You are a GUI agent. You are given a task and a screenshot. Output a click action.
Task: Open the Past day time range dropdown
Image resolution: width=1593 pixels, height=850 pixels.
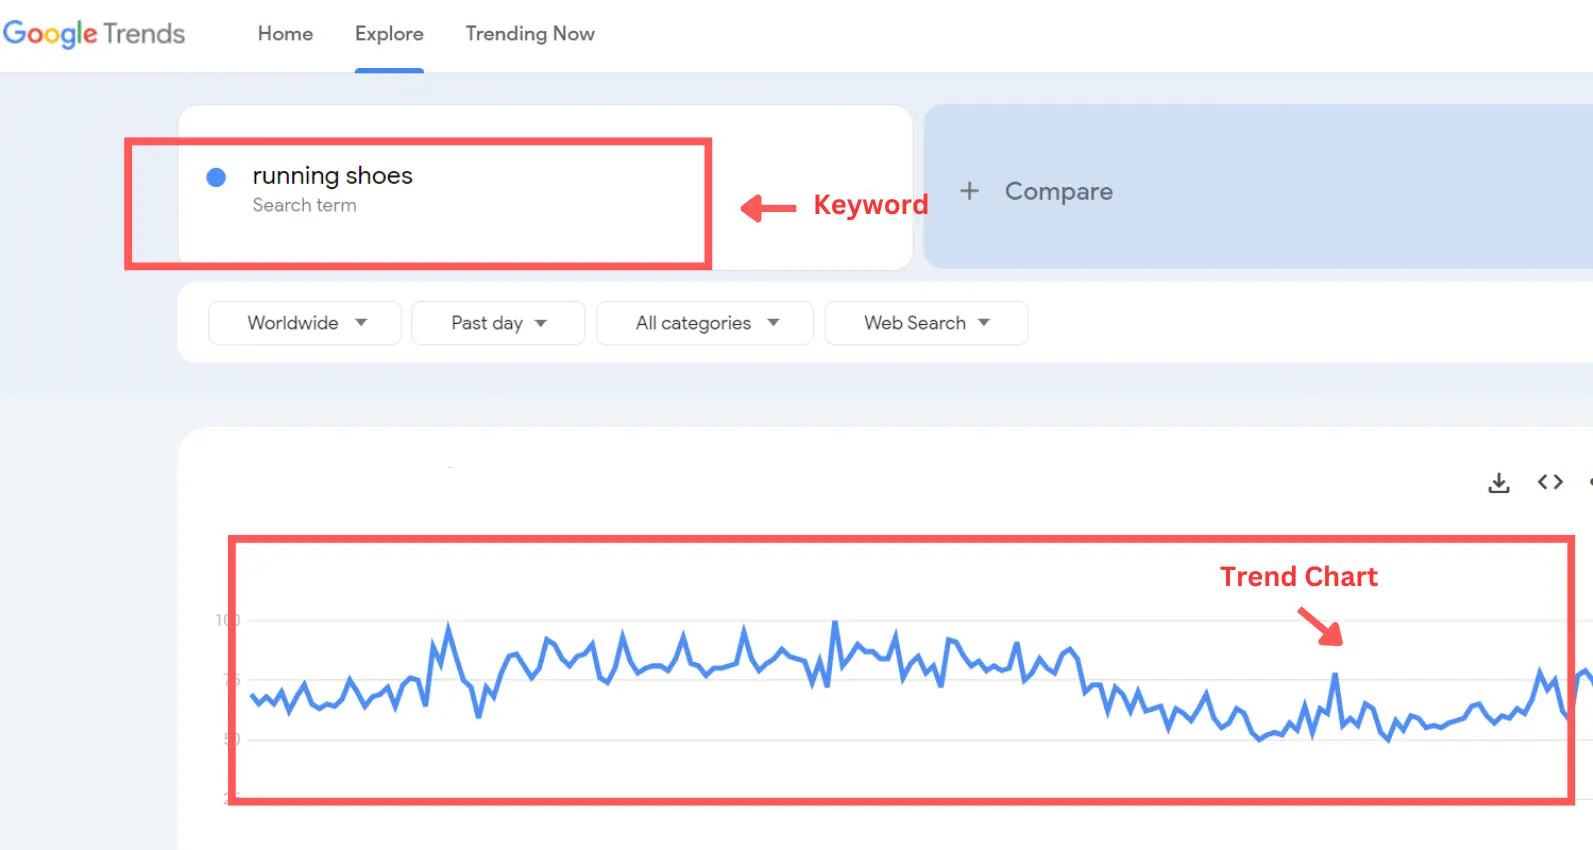[x=497, y=322]
